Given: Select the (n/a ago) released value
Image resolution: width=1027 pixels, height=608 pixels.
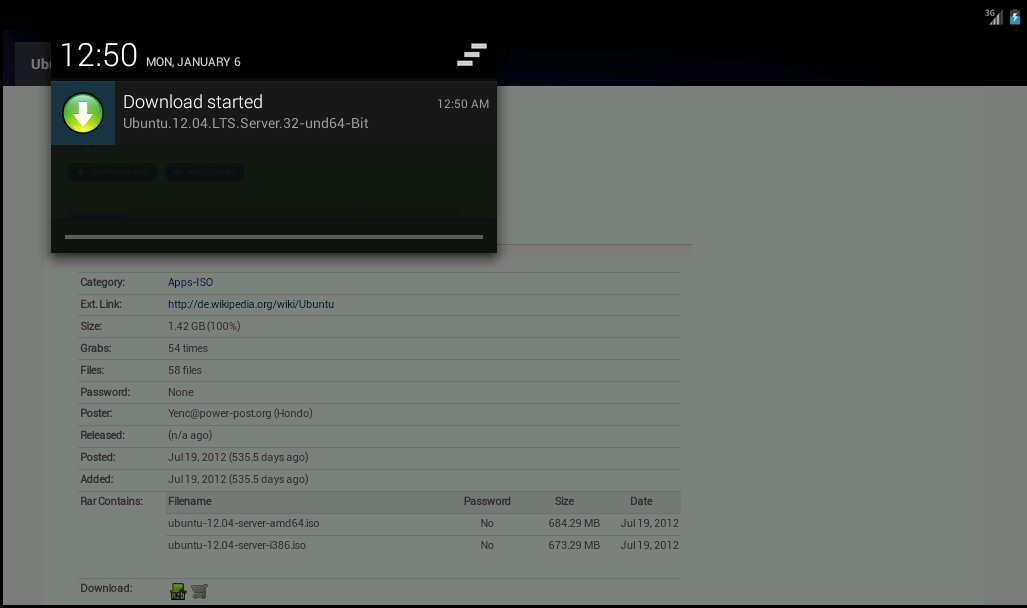Looking at the screenshot, I should pos(190,435).
